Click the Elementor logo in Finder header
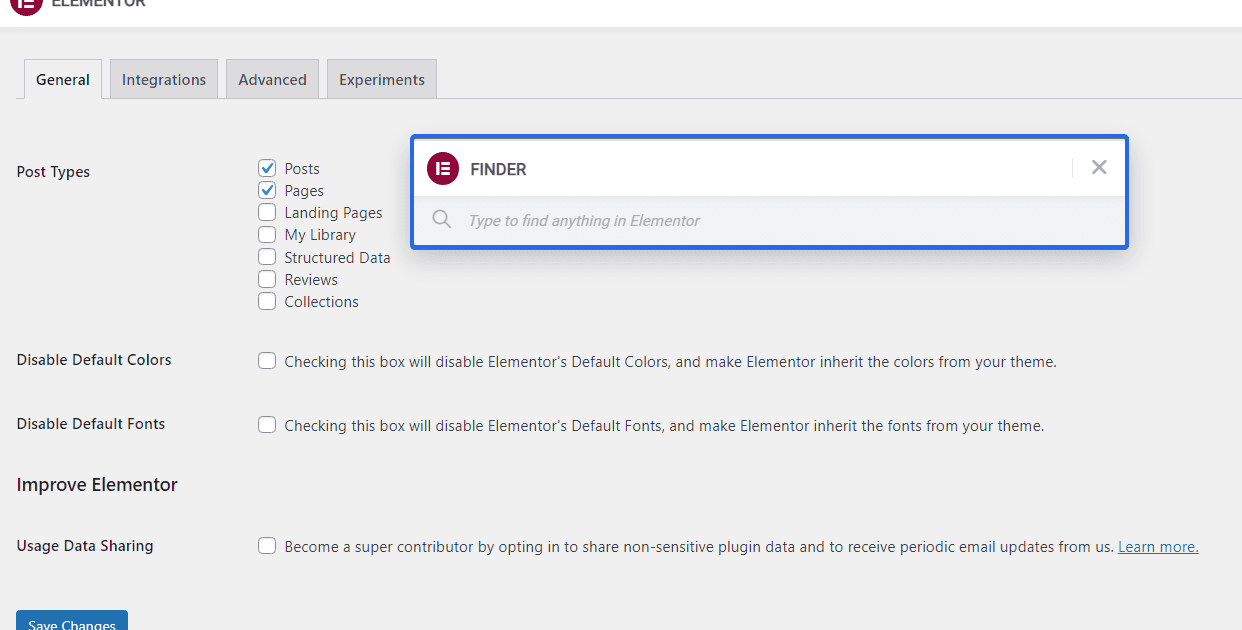Viewport: 1242px width, 630px height. click(x=442, y=169)
